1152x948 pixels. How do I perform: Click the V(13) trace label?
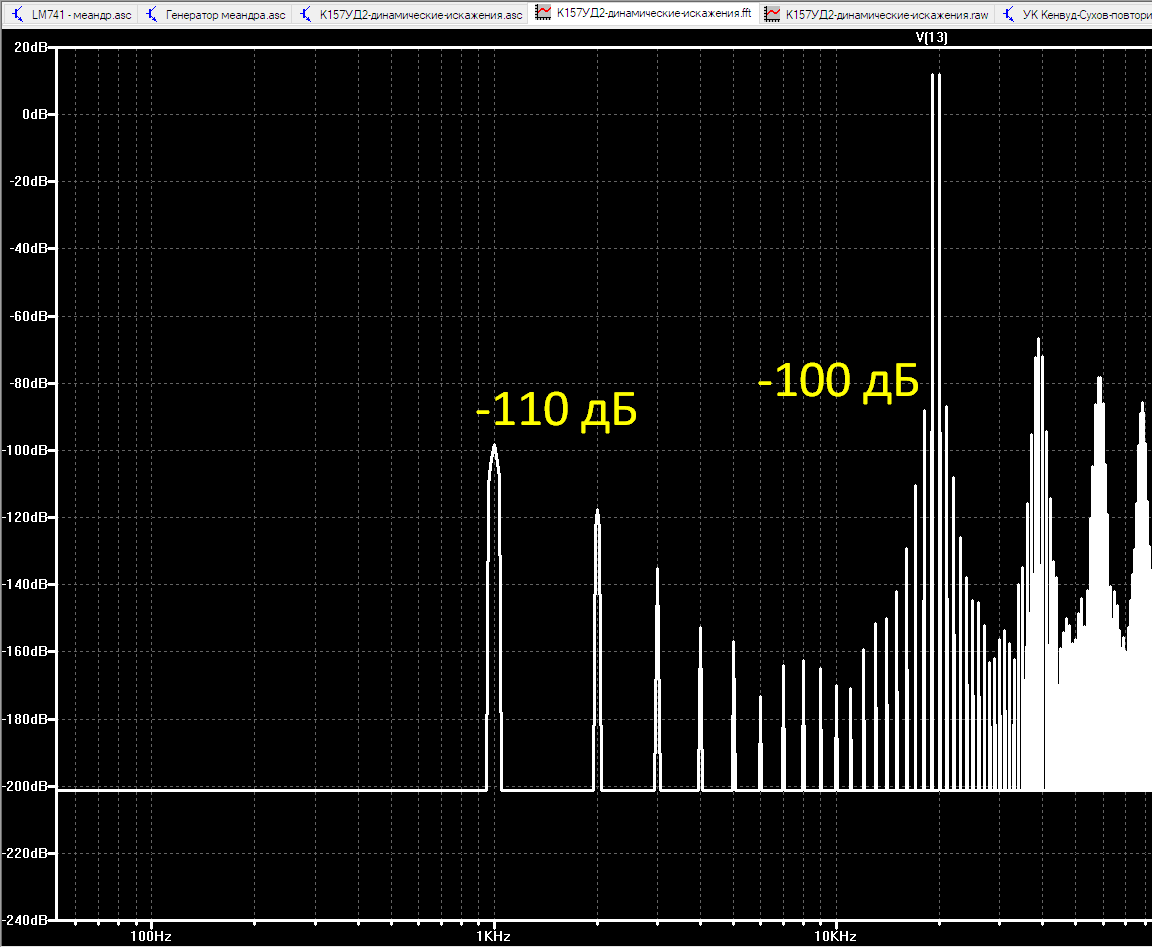(x=932, y=37)
